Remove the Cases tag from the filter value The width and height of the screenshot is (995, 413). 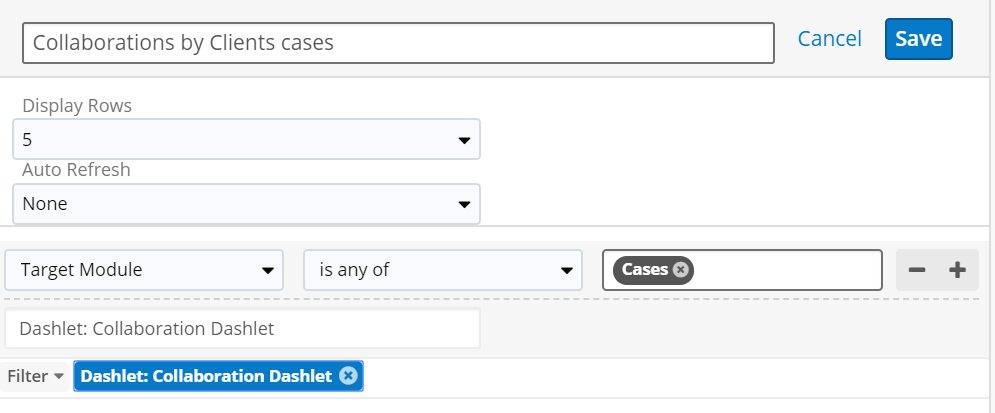pos(680,270)
